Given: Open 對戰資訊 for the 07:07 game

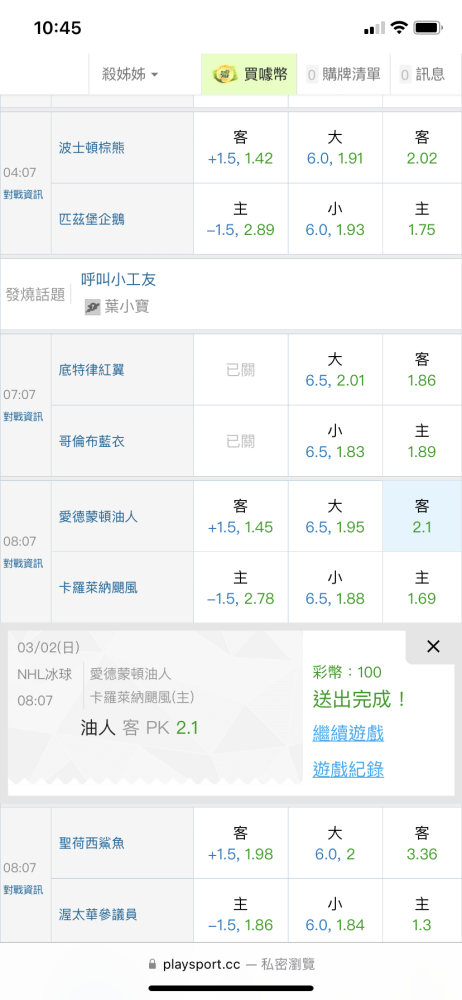Looking at the screenshot, I should click(x=23, y=416).
